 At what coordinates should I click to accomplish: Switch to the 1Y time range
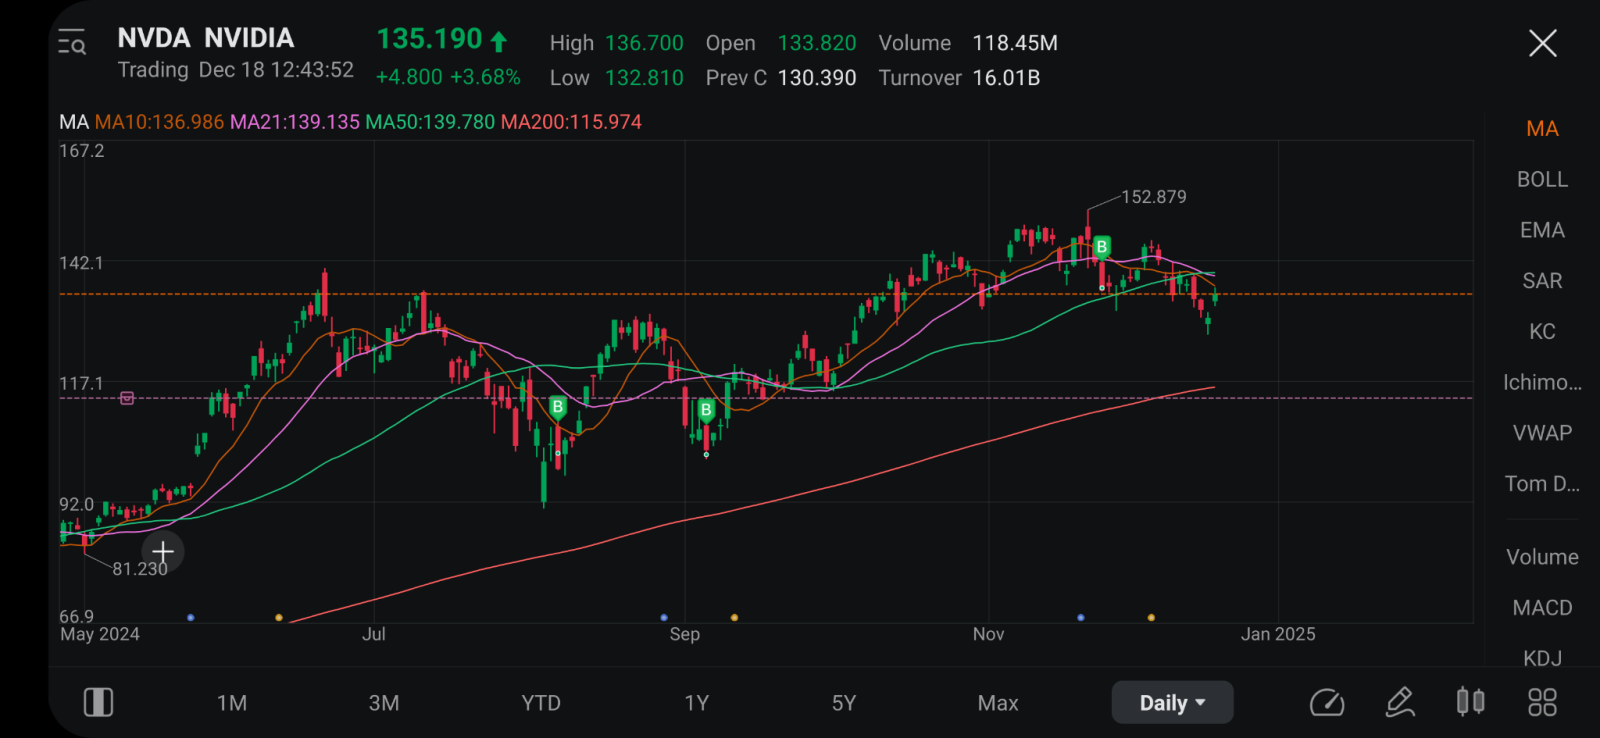point(697,703)
